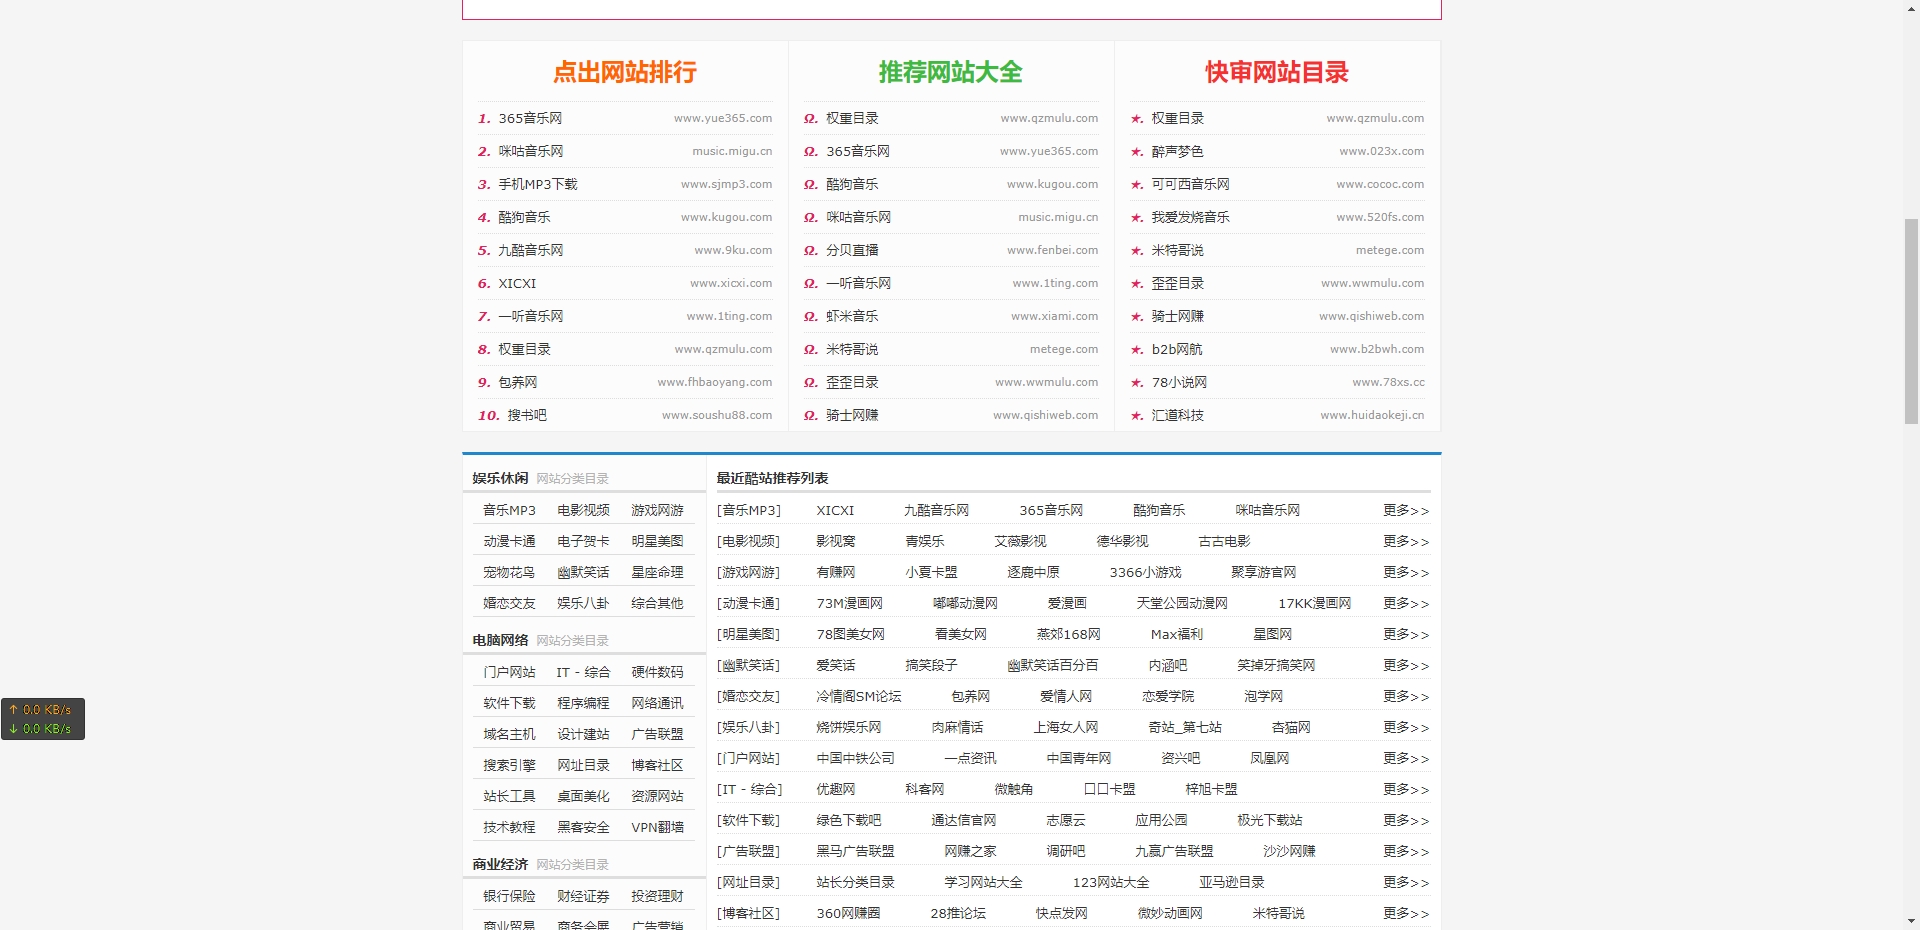Click 更多>> in the [门户网站] row
This screenshot has width=1920, height=930.
tap(1406, 758)
